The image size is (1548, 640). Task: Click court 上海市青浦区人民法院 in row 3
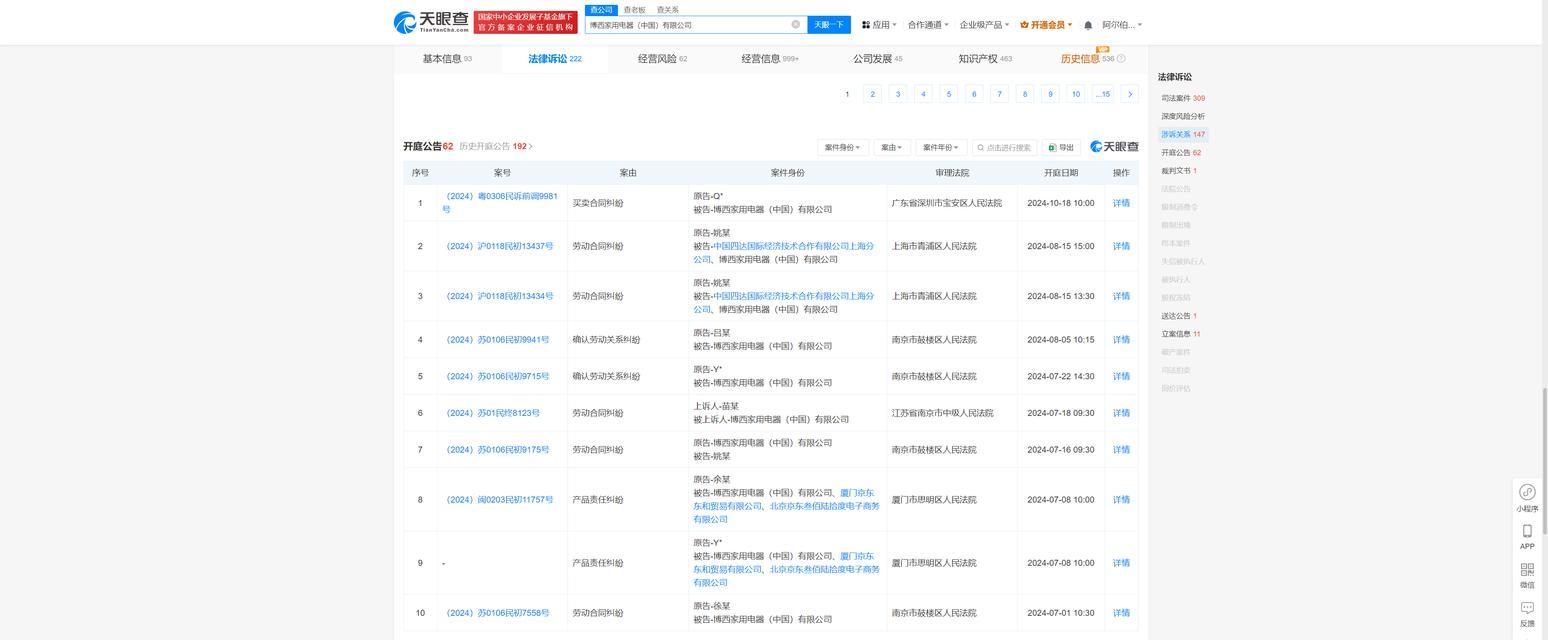(x=934, y=296)
